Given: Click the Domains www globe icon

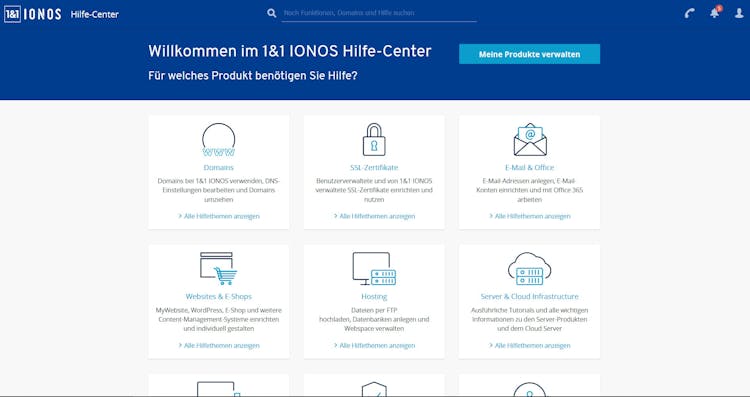Looking at the screenshot, I should pyautogui.click(x=219, y=140).
